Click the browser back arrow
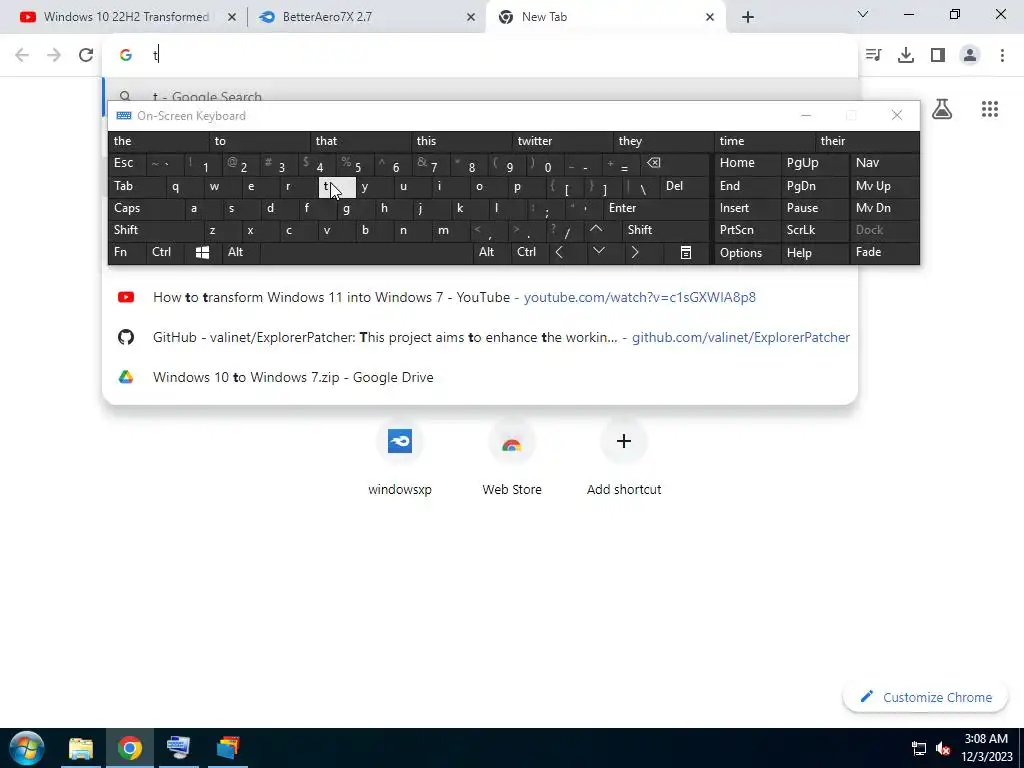1024x768 pixels. pyautogui.click(x=22, y=55)
